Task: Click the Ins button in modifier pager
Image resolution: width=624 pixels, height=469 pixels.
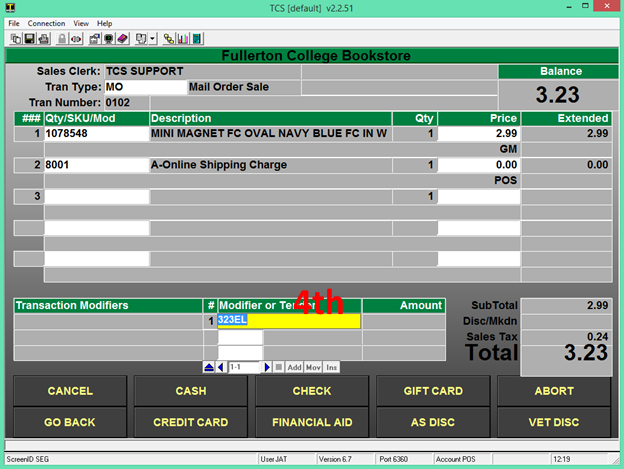Action: point(332,367)
